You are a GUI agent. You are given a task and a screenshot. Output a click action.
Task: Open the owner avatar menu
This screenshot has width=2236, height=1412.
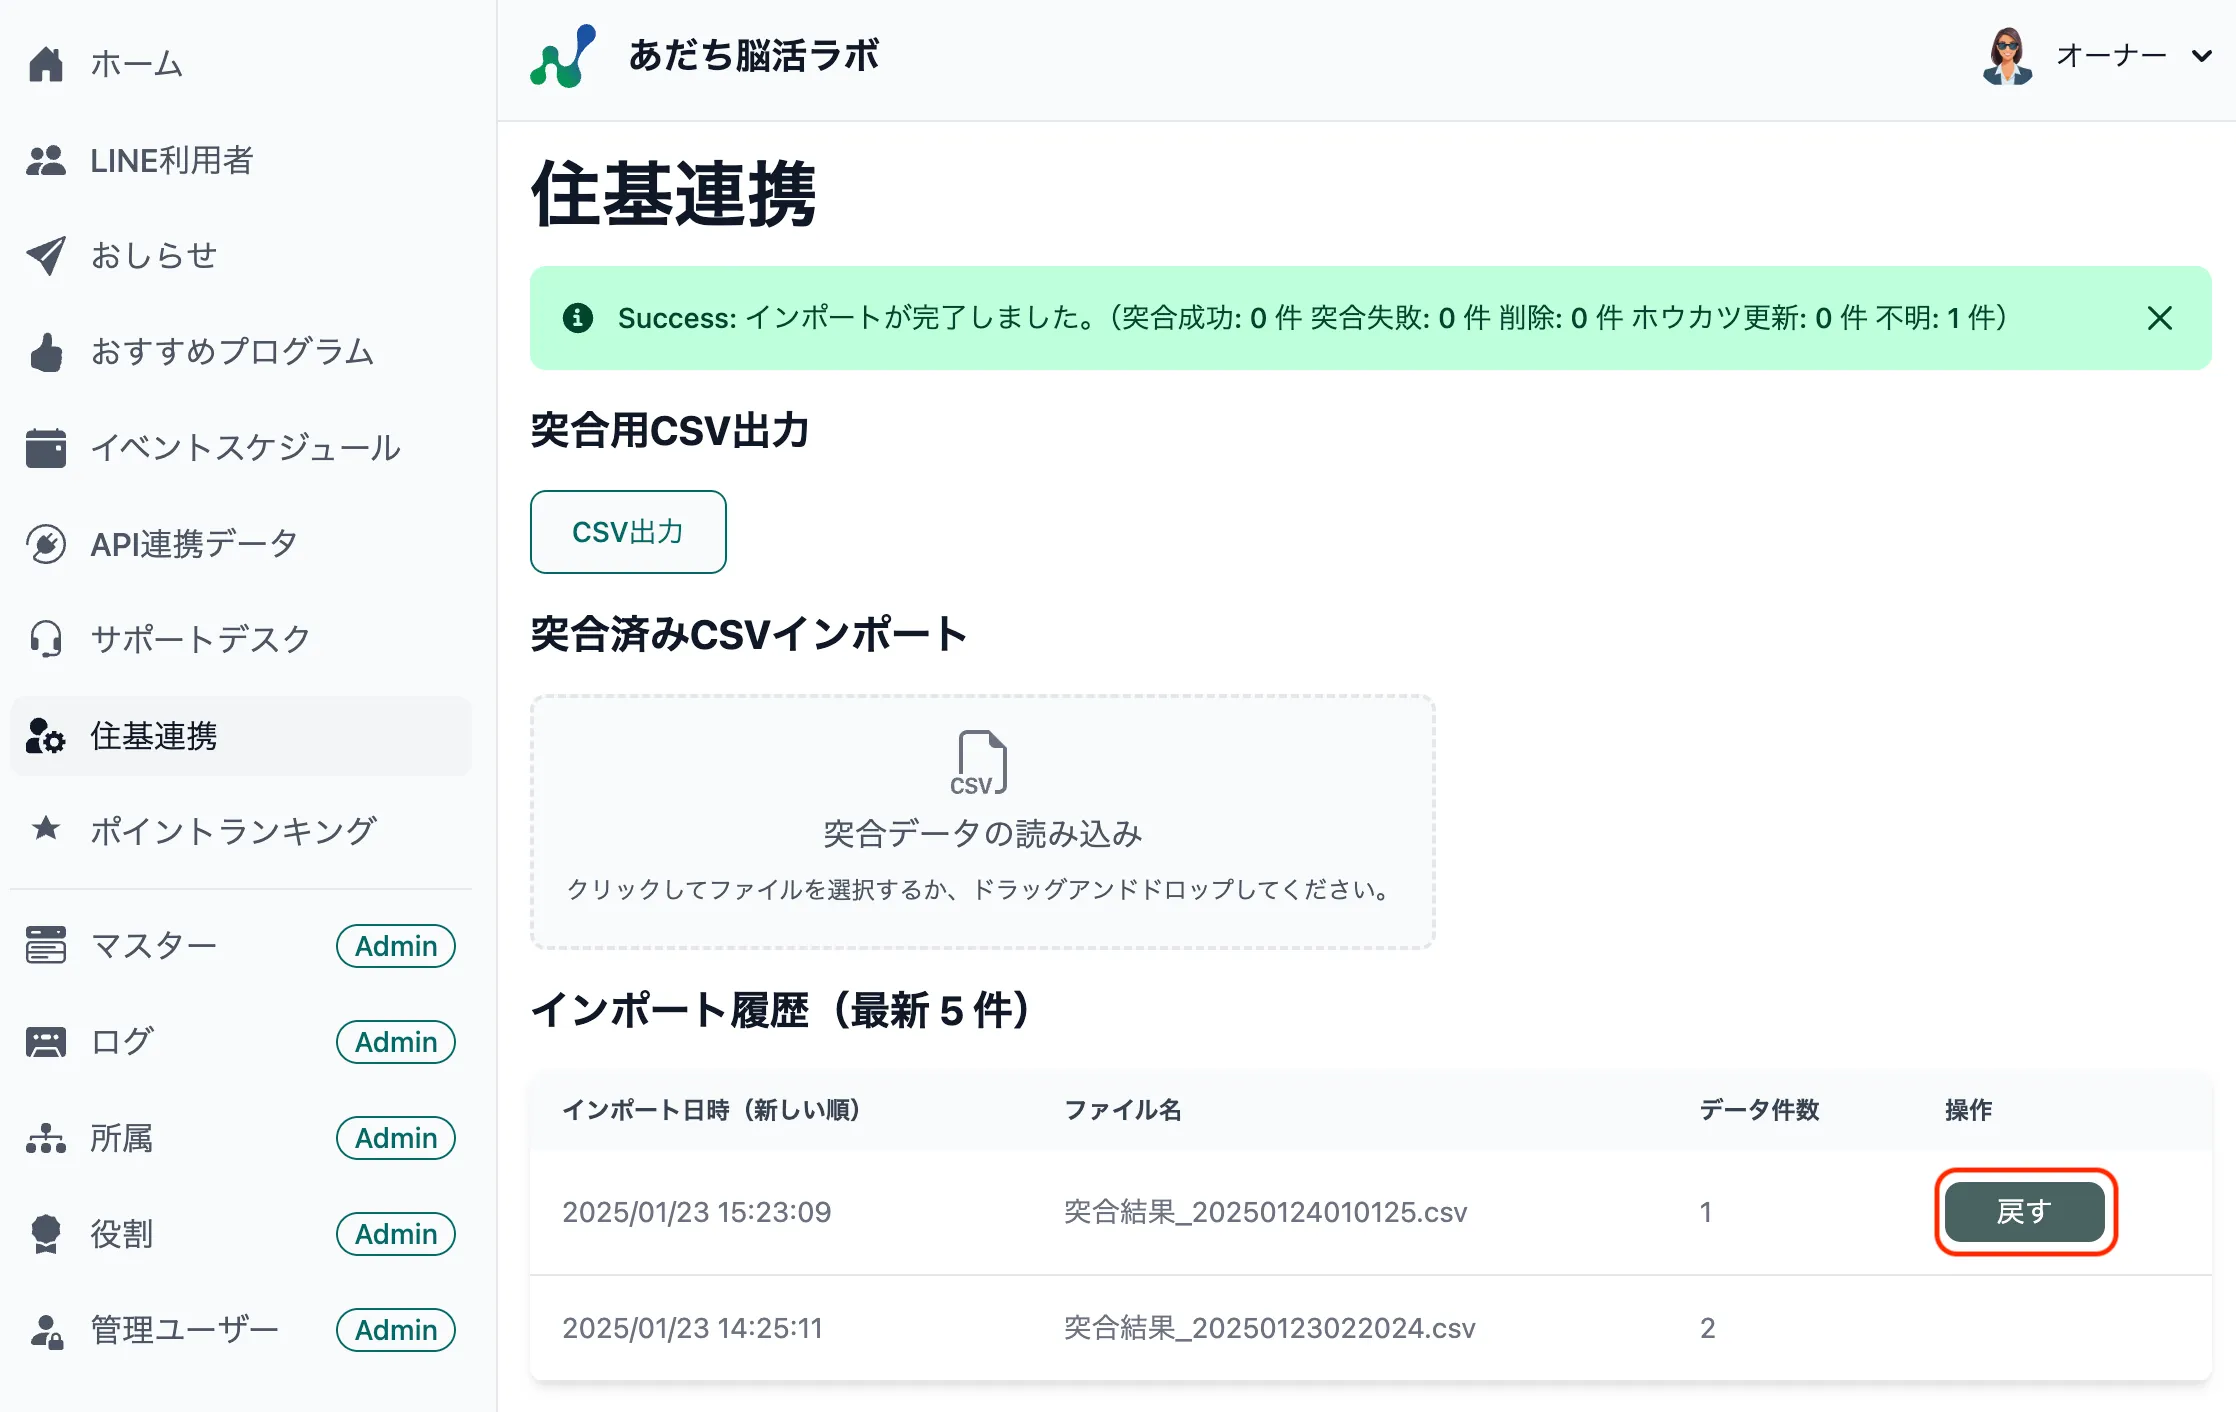point(2007,56)
